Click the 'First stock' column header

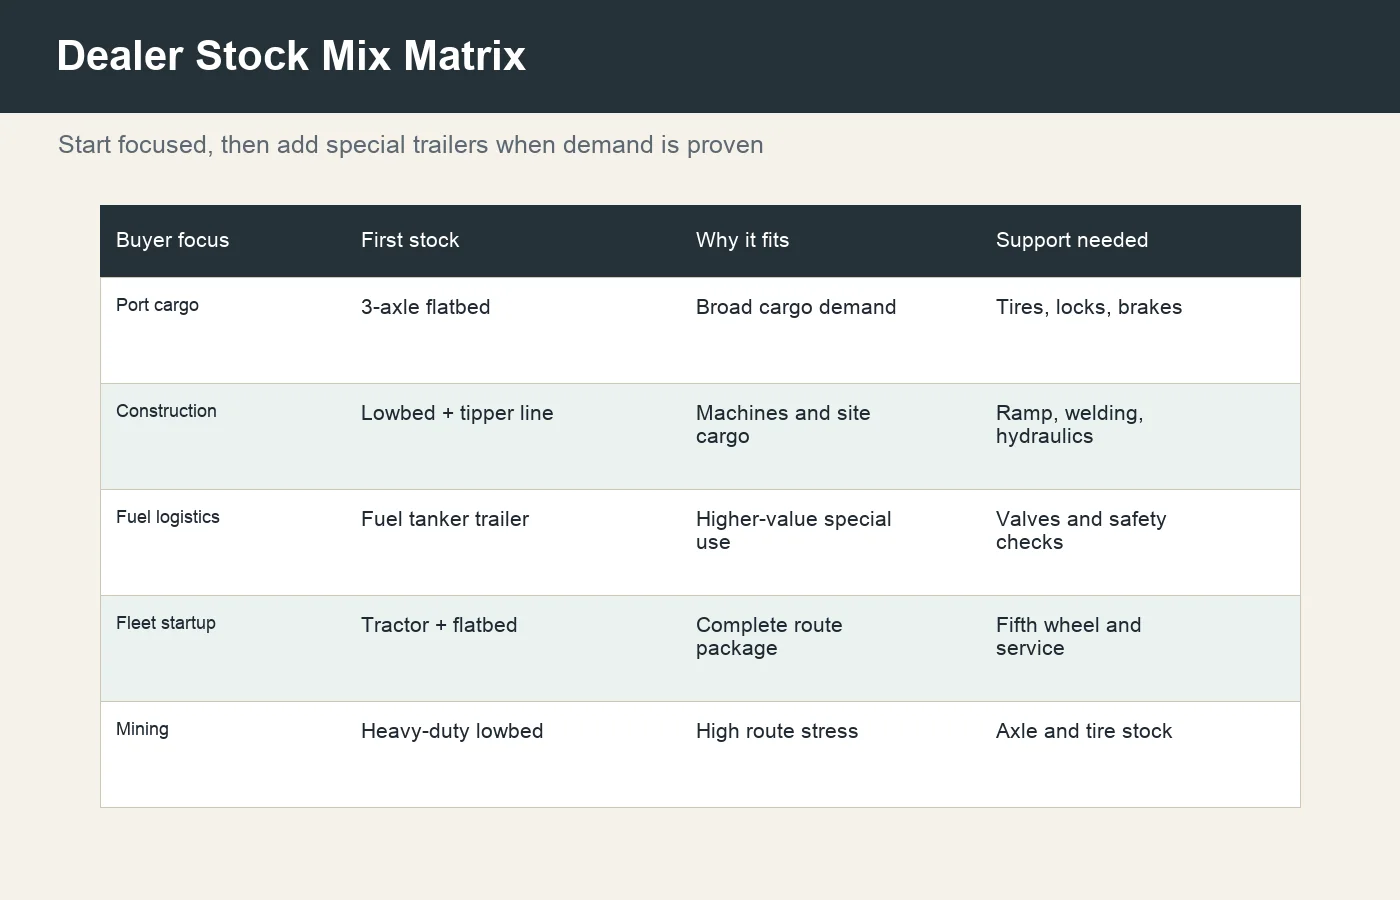[x=410, y=240]
